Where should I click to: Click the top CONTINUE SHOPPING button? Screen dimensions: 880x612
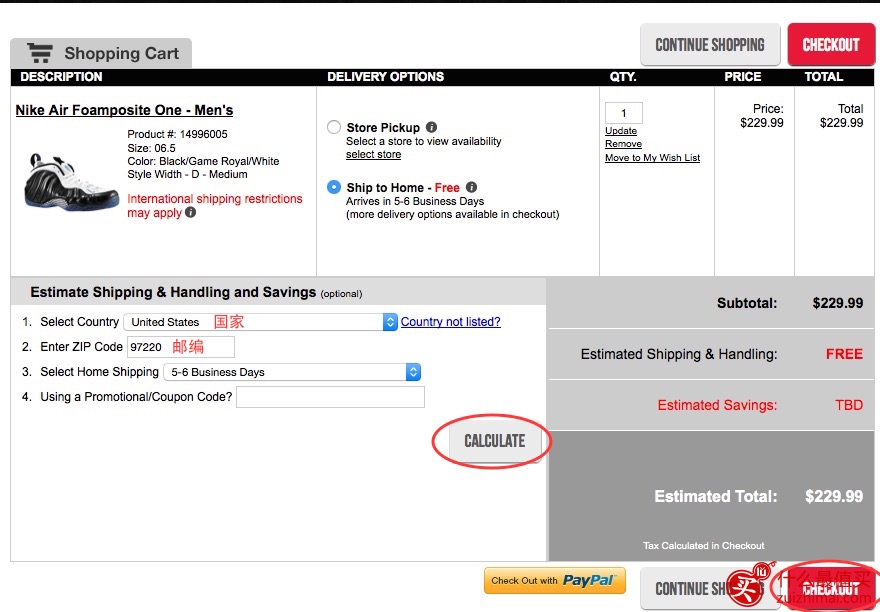(x=710, y=44)
